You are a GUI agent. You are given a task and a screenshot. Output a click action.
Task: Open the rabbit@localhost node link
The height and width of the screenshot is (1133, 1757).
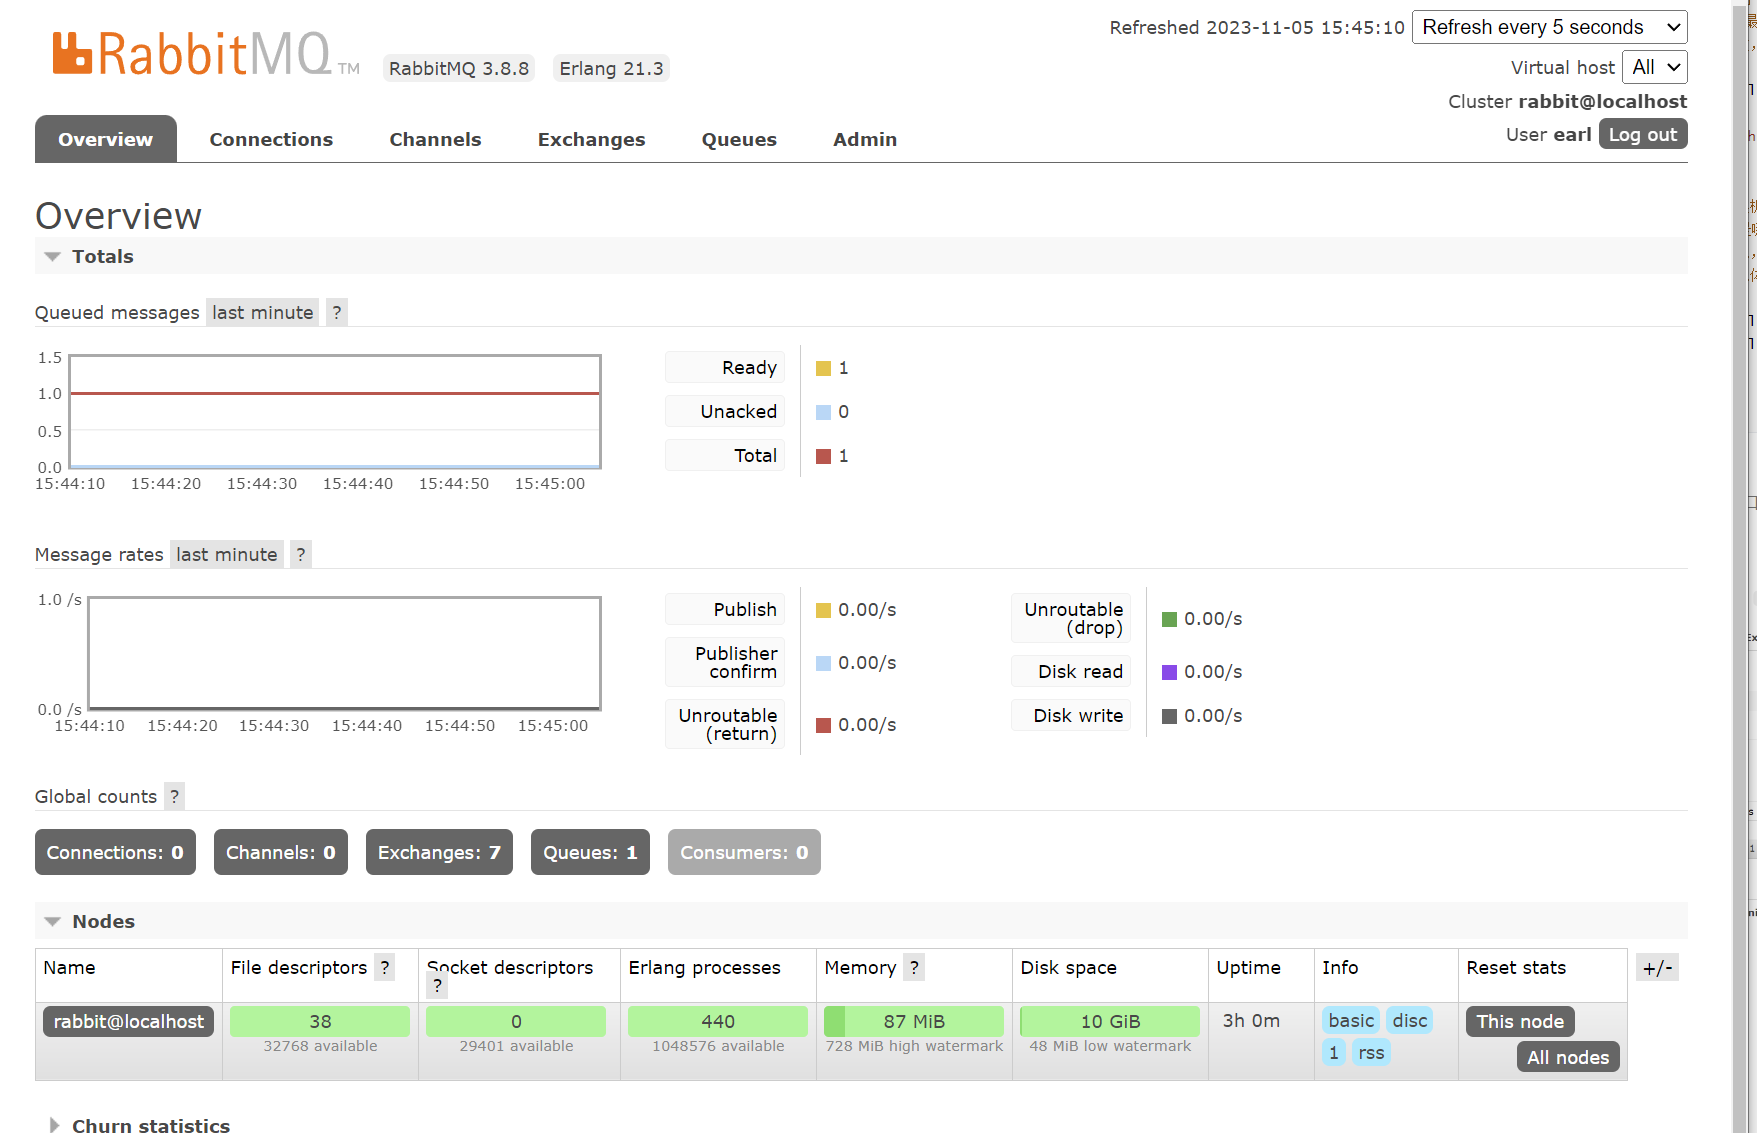(x=129, y=1021)
